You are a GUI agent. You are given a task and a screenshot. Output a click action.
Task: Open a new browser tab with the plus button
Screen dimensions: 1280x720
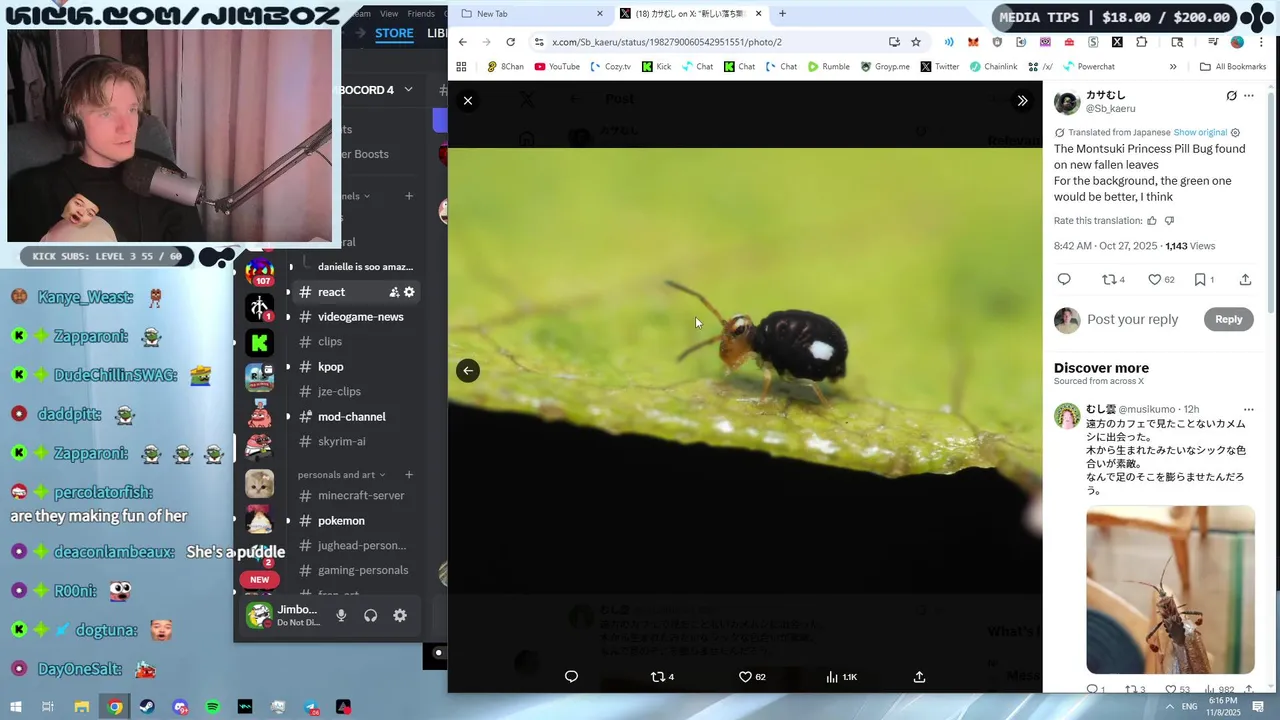pos(782,14)
